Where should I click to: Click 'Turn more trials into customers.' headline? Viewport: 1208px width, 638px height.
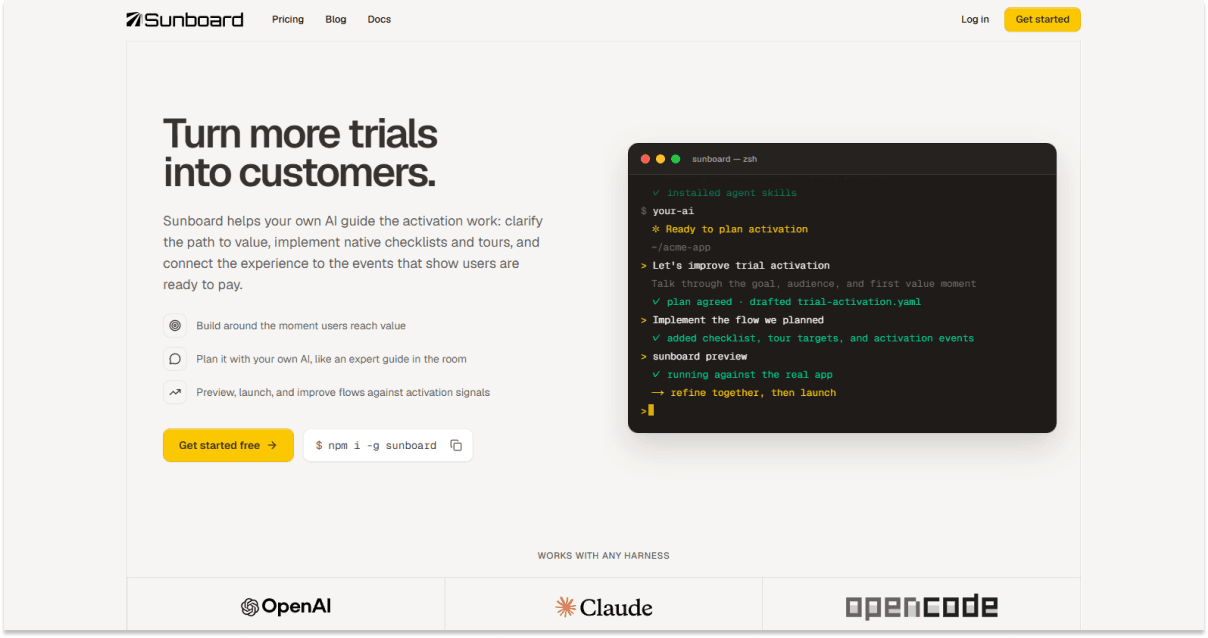pos(300,153)
